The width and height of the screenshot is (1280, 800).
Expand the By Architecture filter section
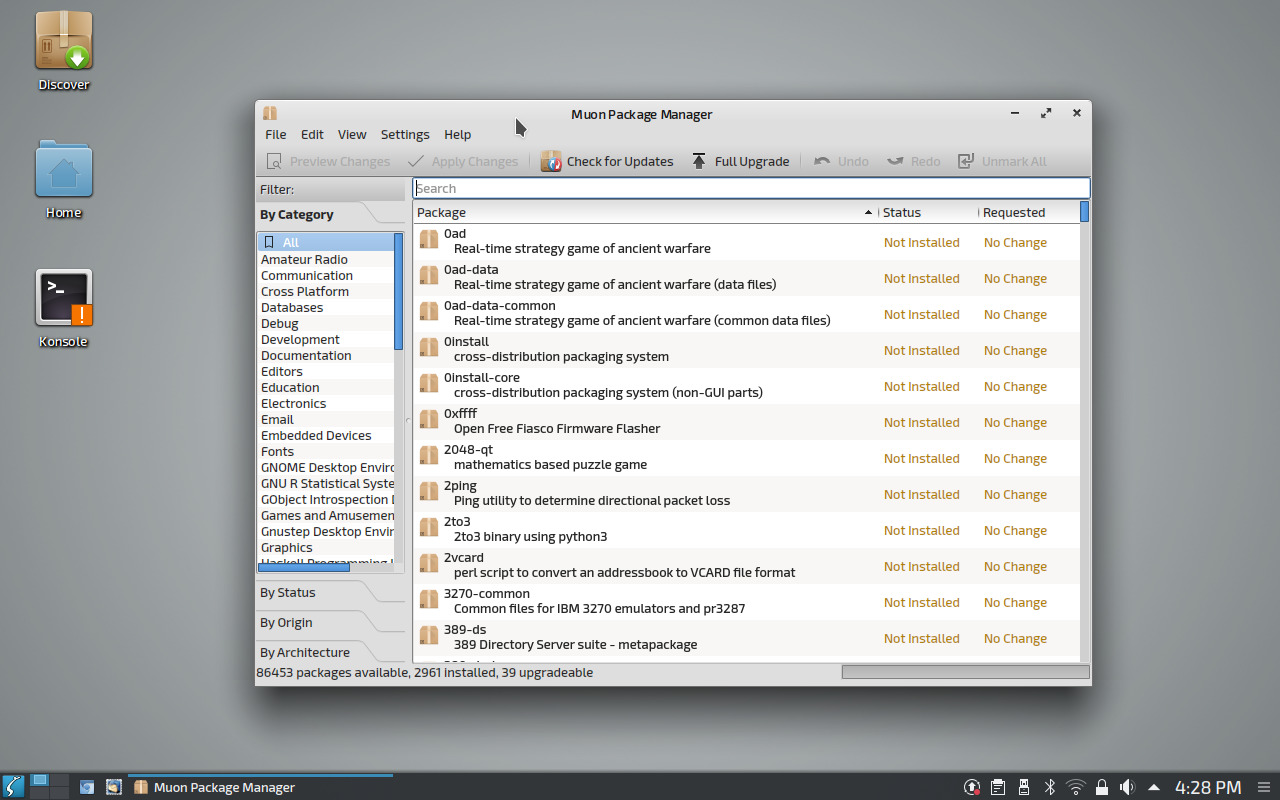pyautogui.click(x=330, y=652)
